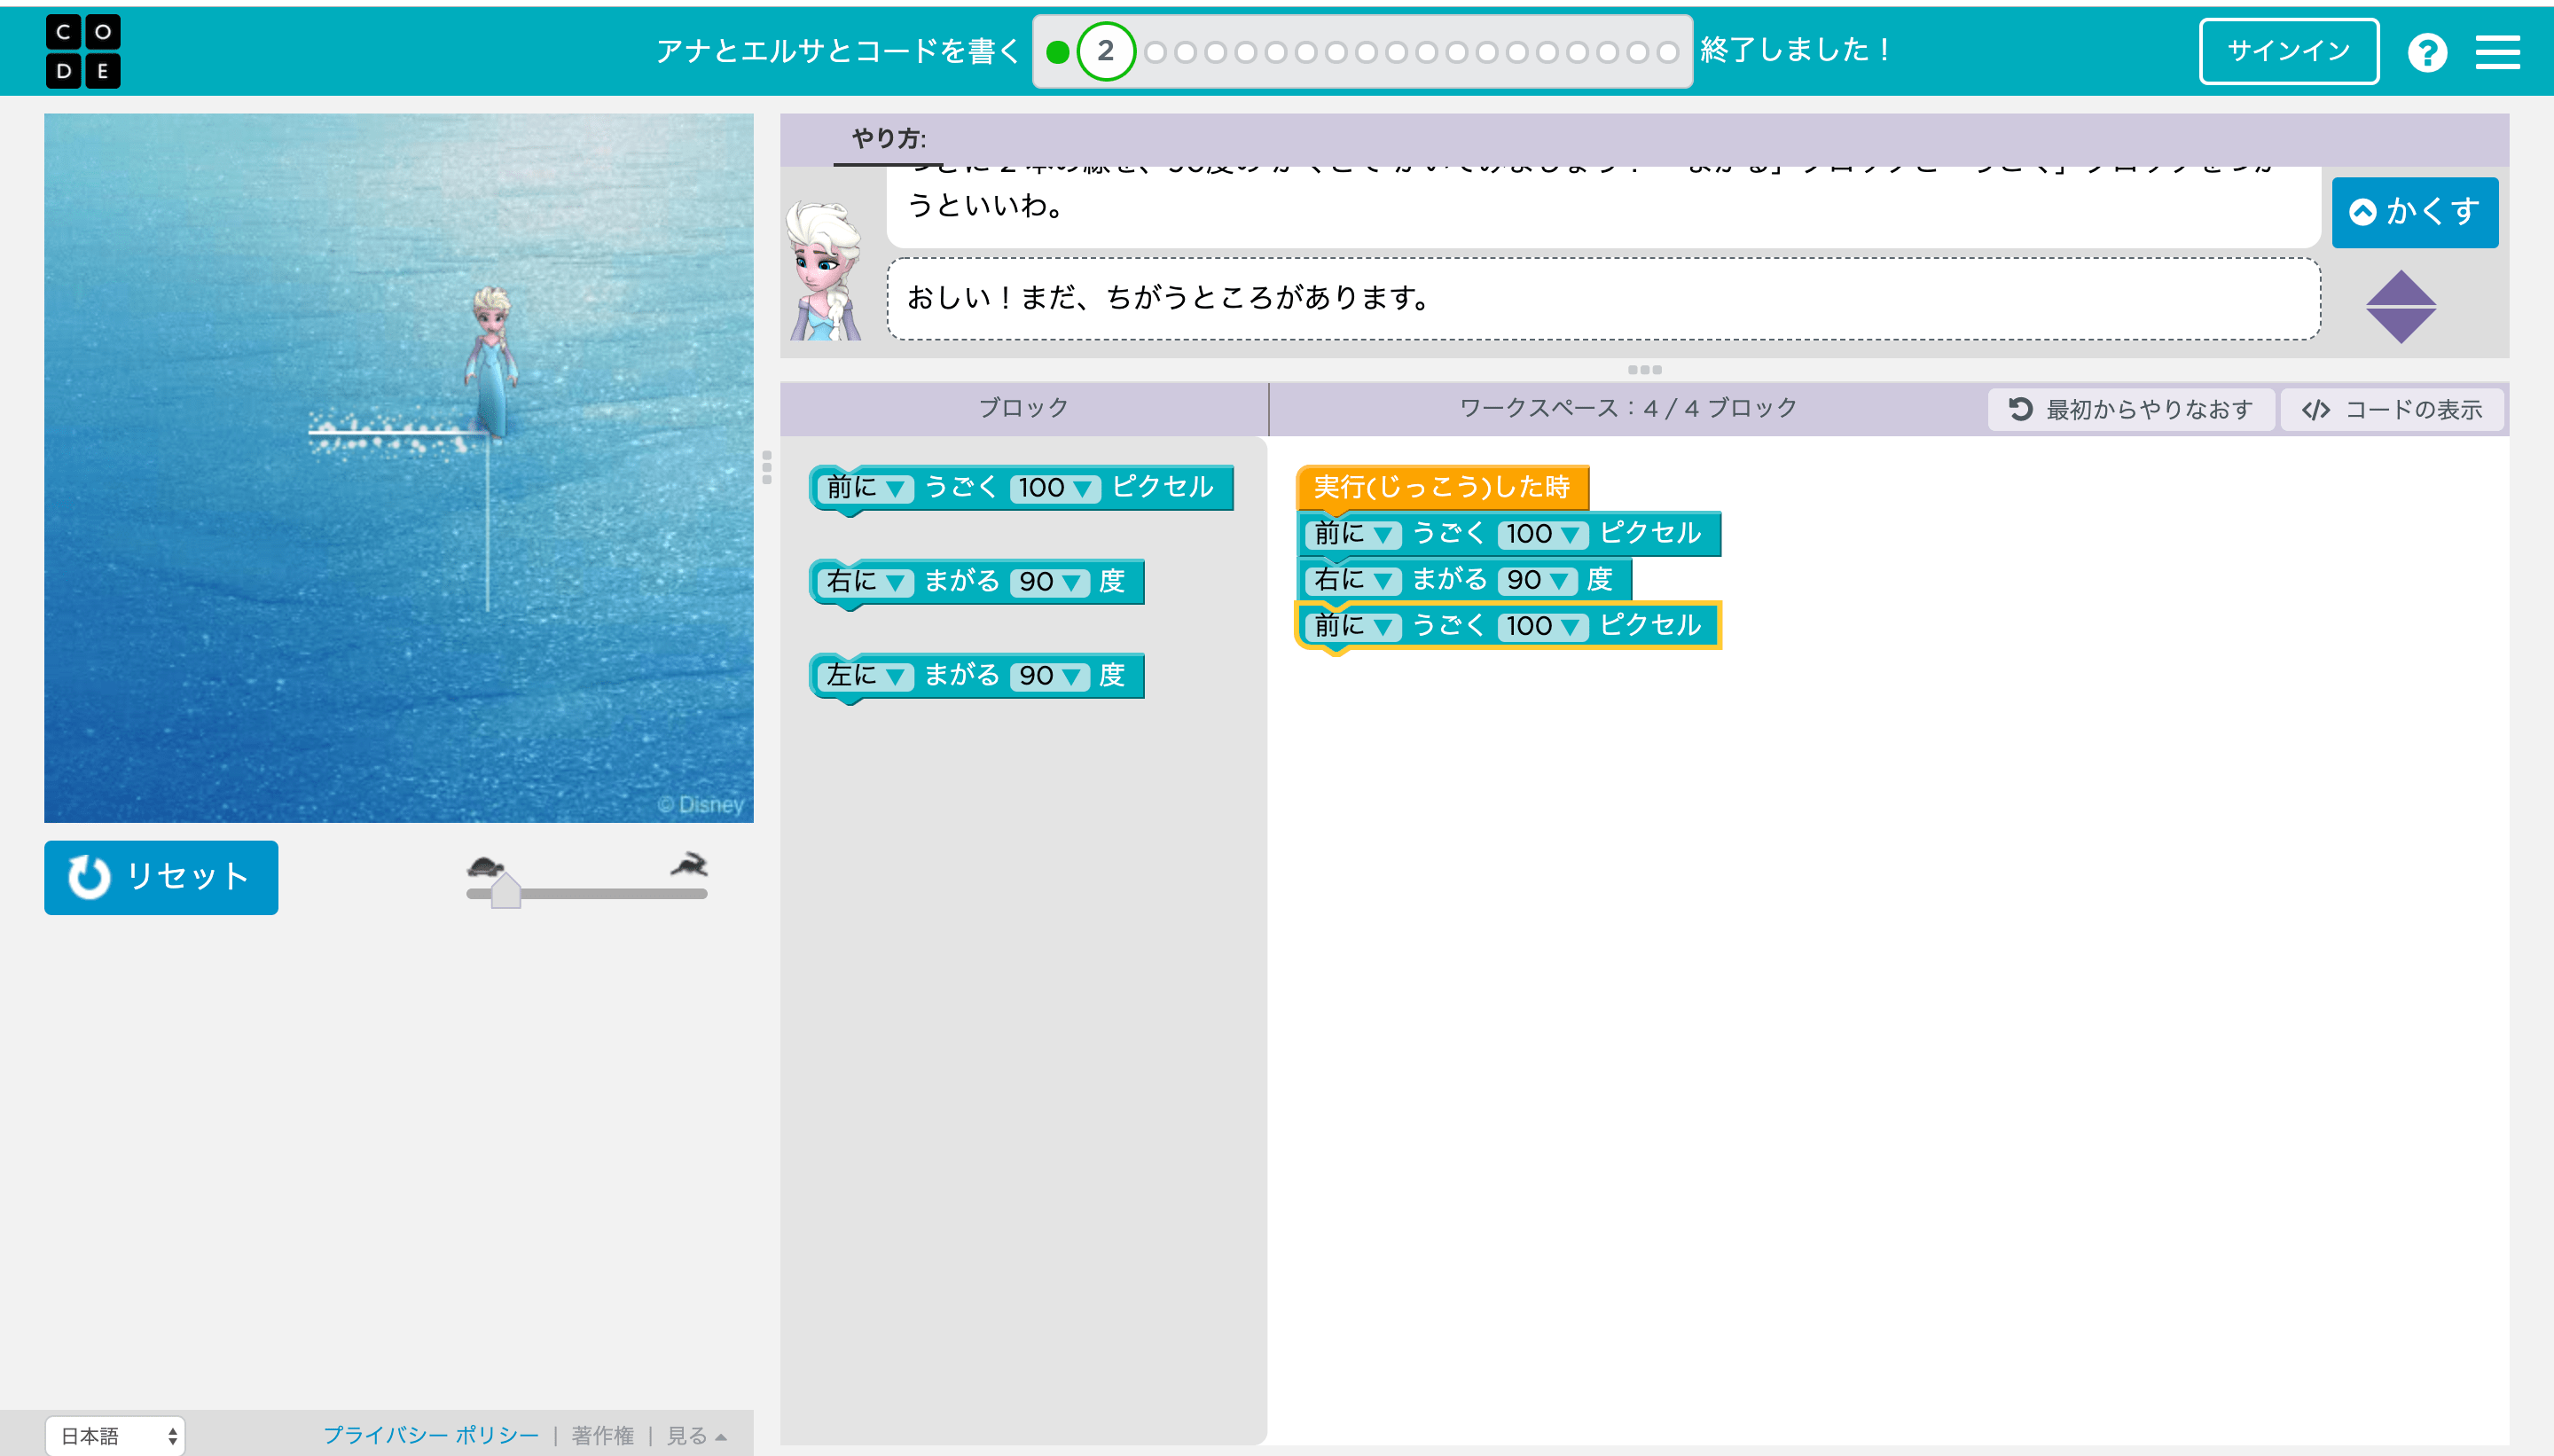This screenshot has width=2554, height=1456.
Task: Click the horizontal resize grip below instructions
Action: (x=1644, y=370)
